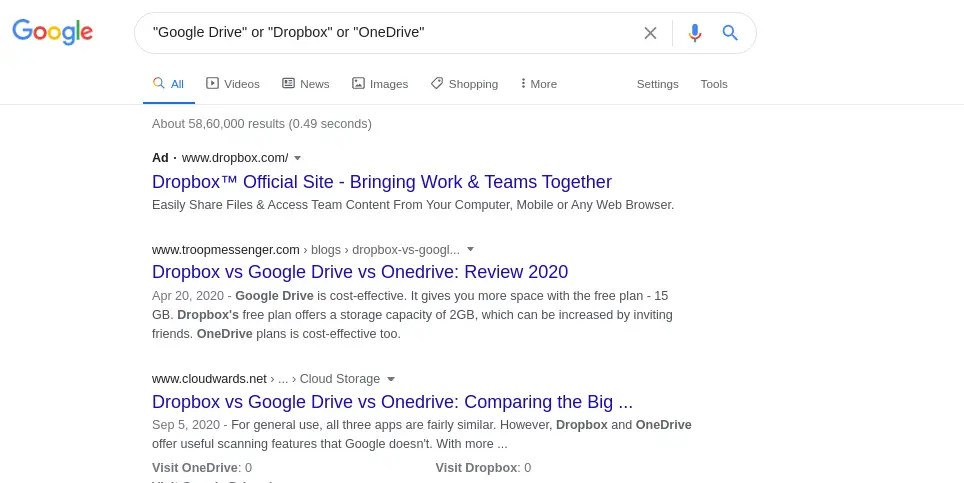Click the Visit Dropbox: 0 text
Viewport: 964px width, 483px height.
point(483,468)
